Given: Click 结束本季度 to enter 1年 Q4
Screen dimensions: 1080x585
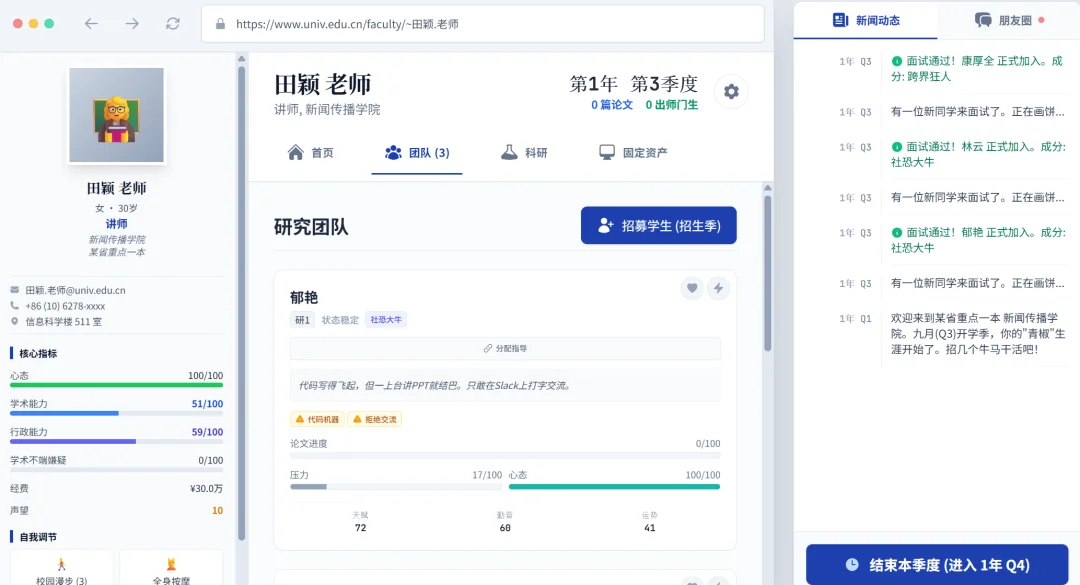Looking at the screenshot, I should (936, 564).
